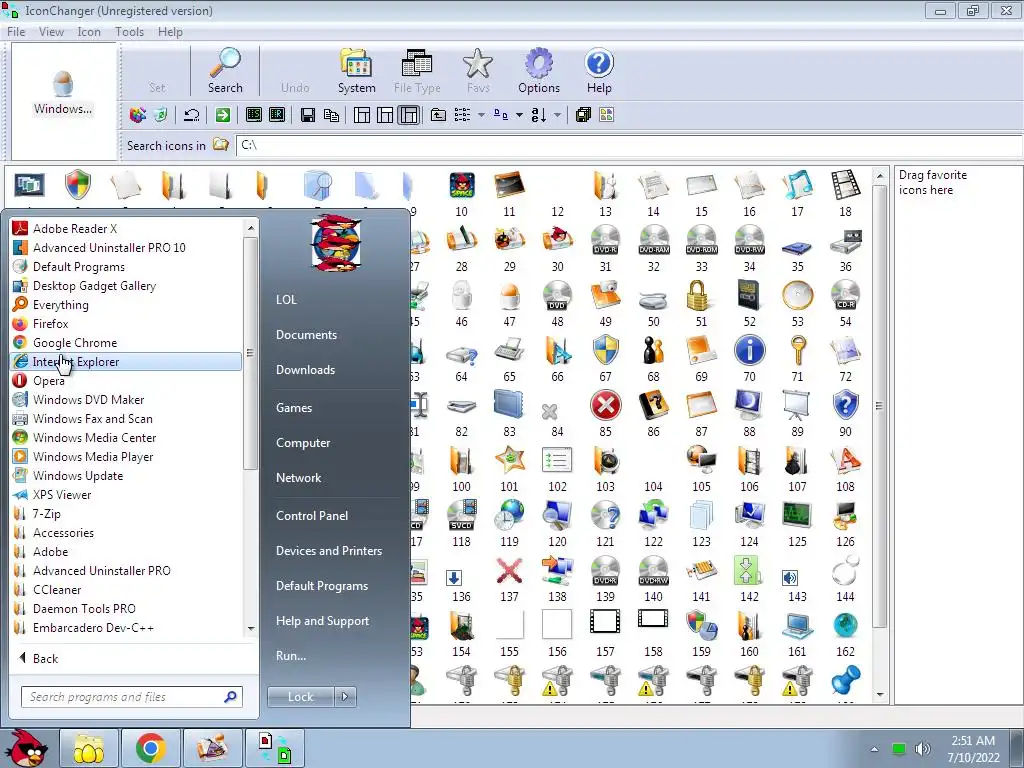
Task: Click the colorful cube icon in small toolbar
Action: (x=138, y=115)
